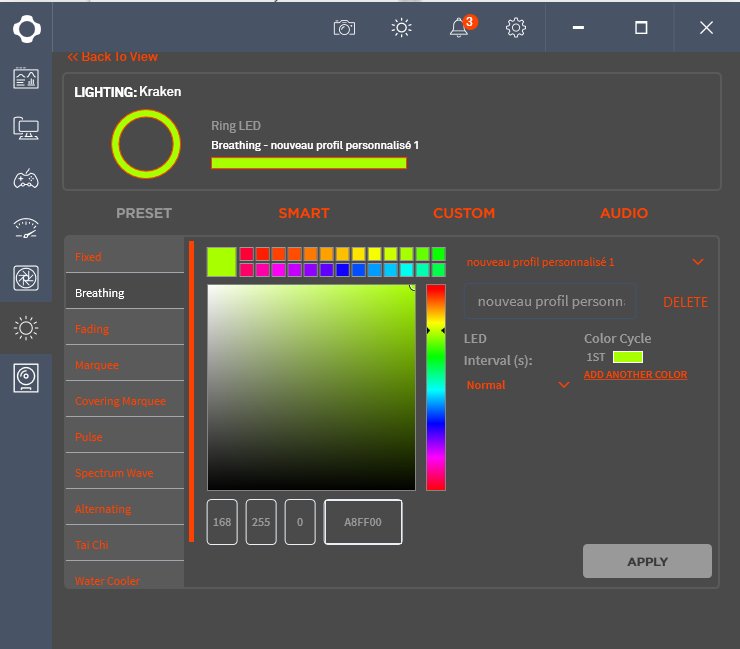Click inside the saturation-brightness color field
The height and width of the screenshot is (649, 740).
point(311,388)
